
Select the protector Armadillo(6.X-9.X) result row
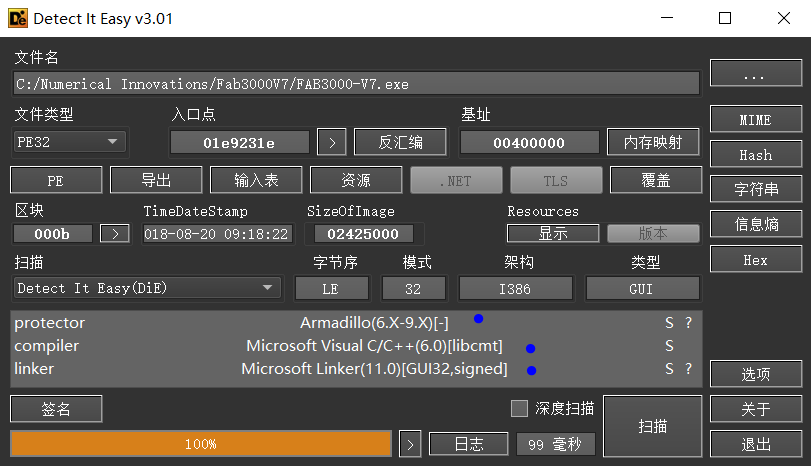click(356, 323)
